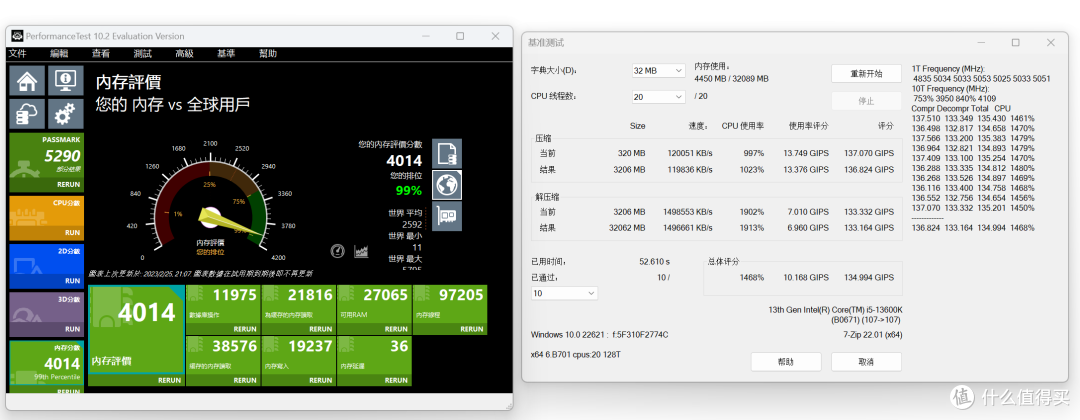Click the result document icon beside the score

447,153
